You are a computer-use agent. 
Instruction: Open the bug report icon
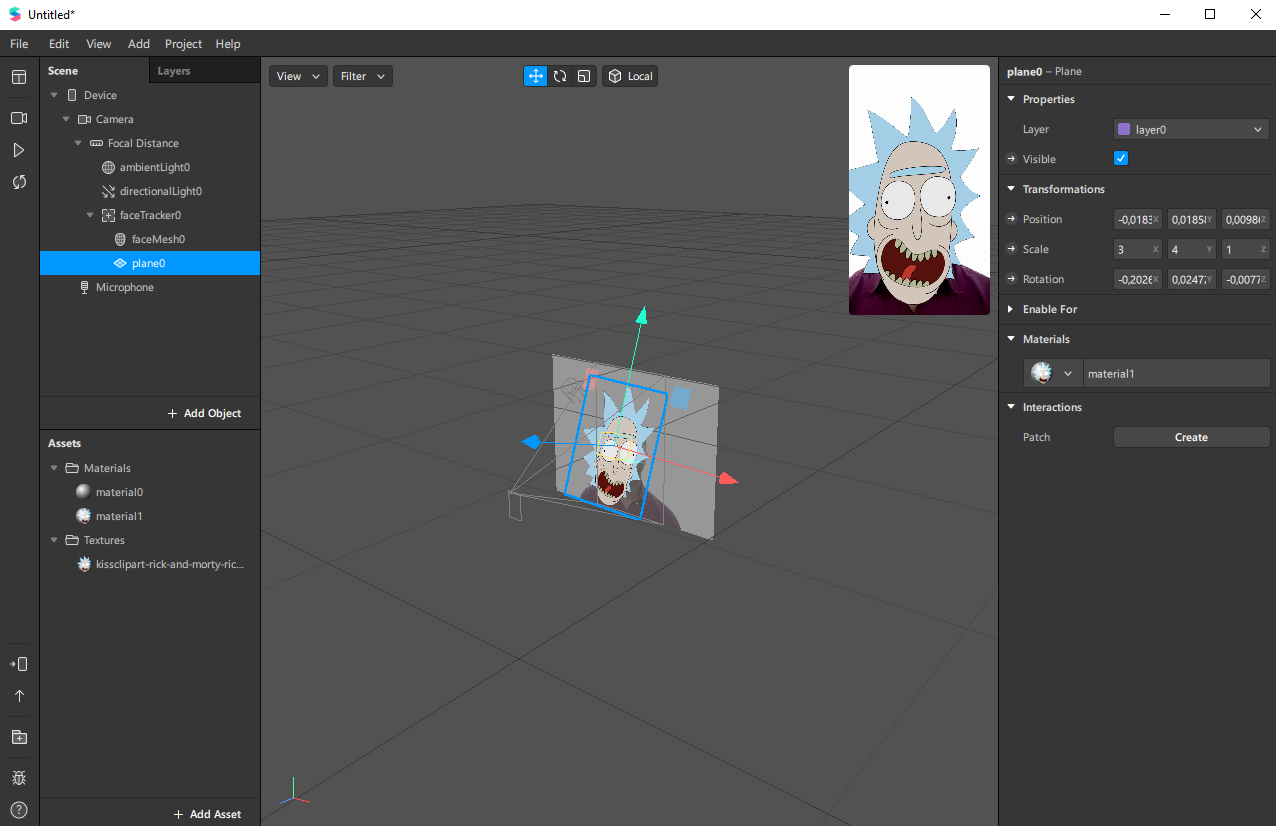[x=19, y=777]
